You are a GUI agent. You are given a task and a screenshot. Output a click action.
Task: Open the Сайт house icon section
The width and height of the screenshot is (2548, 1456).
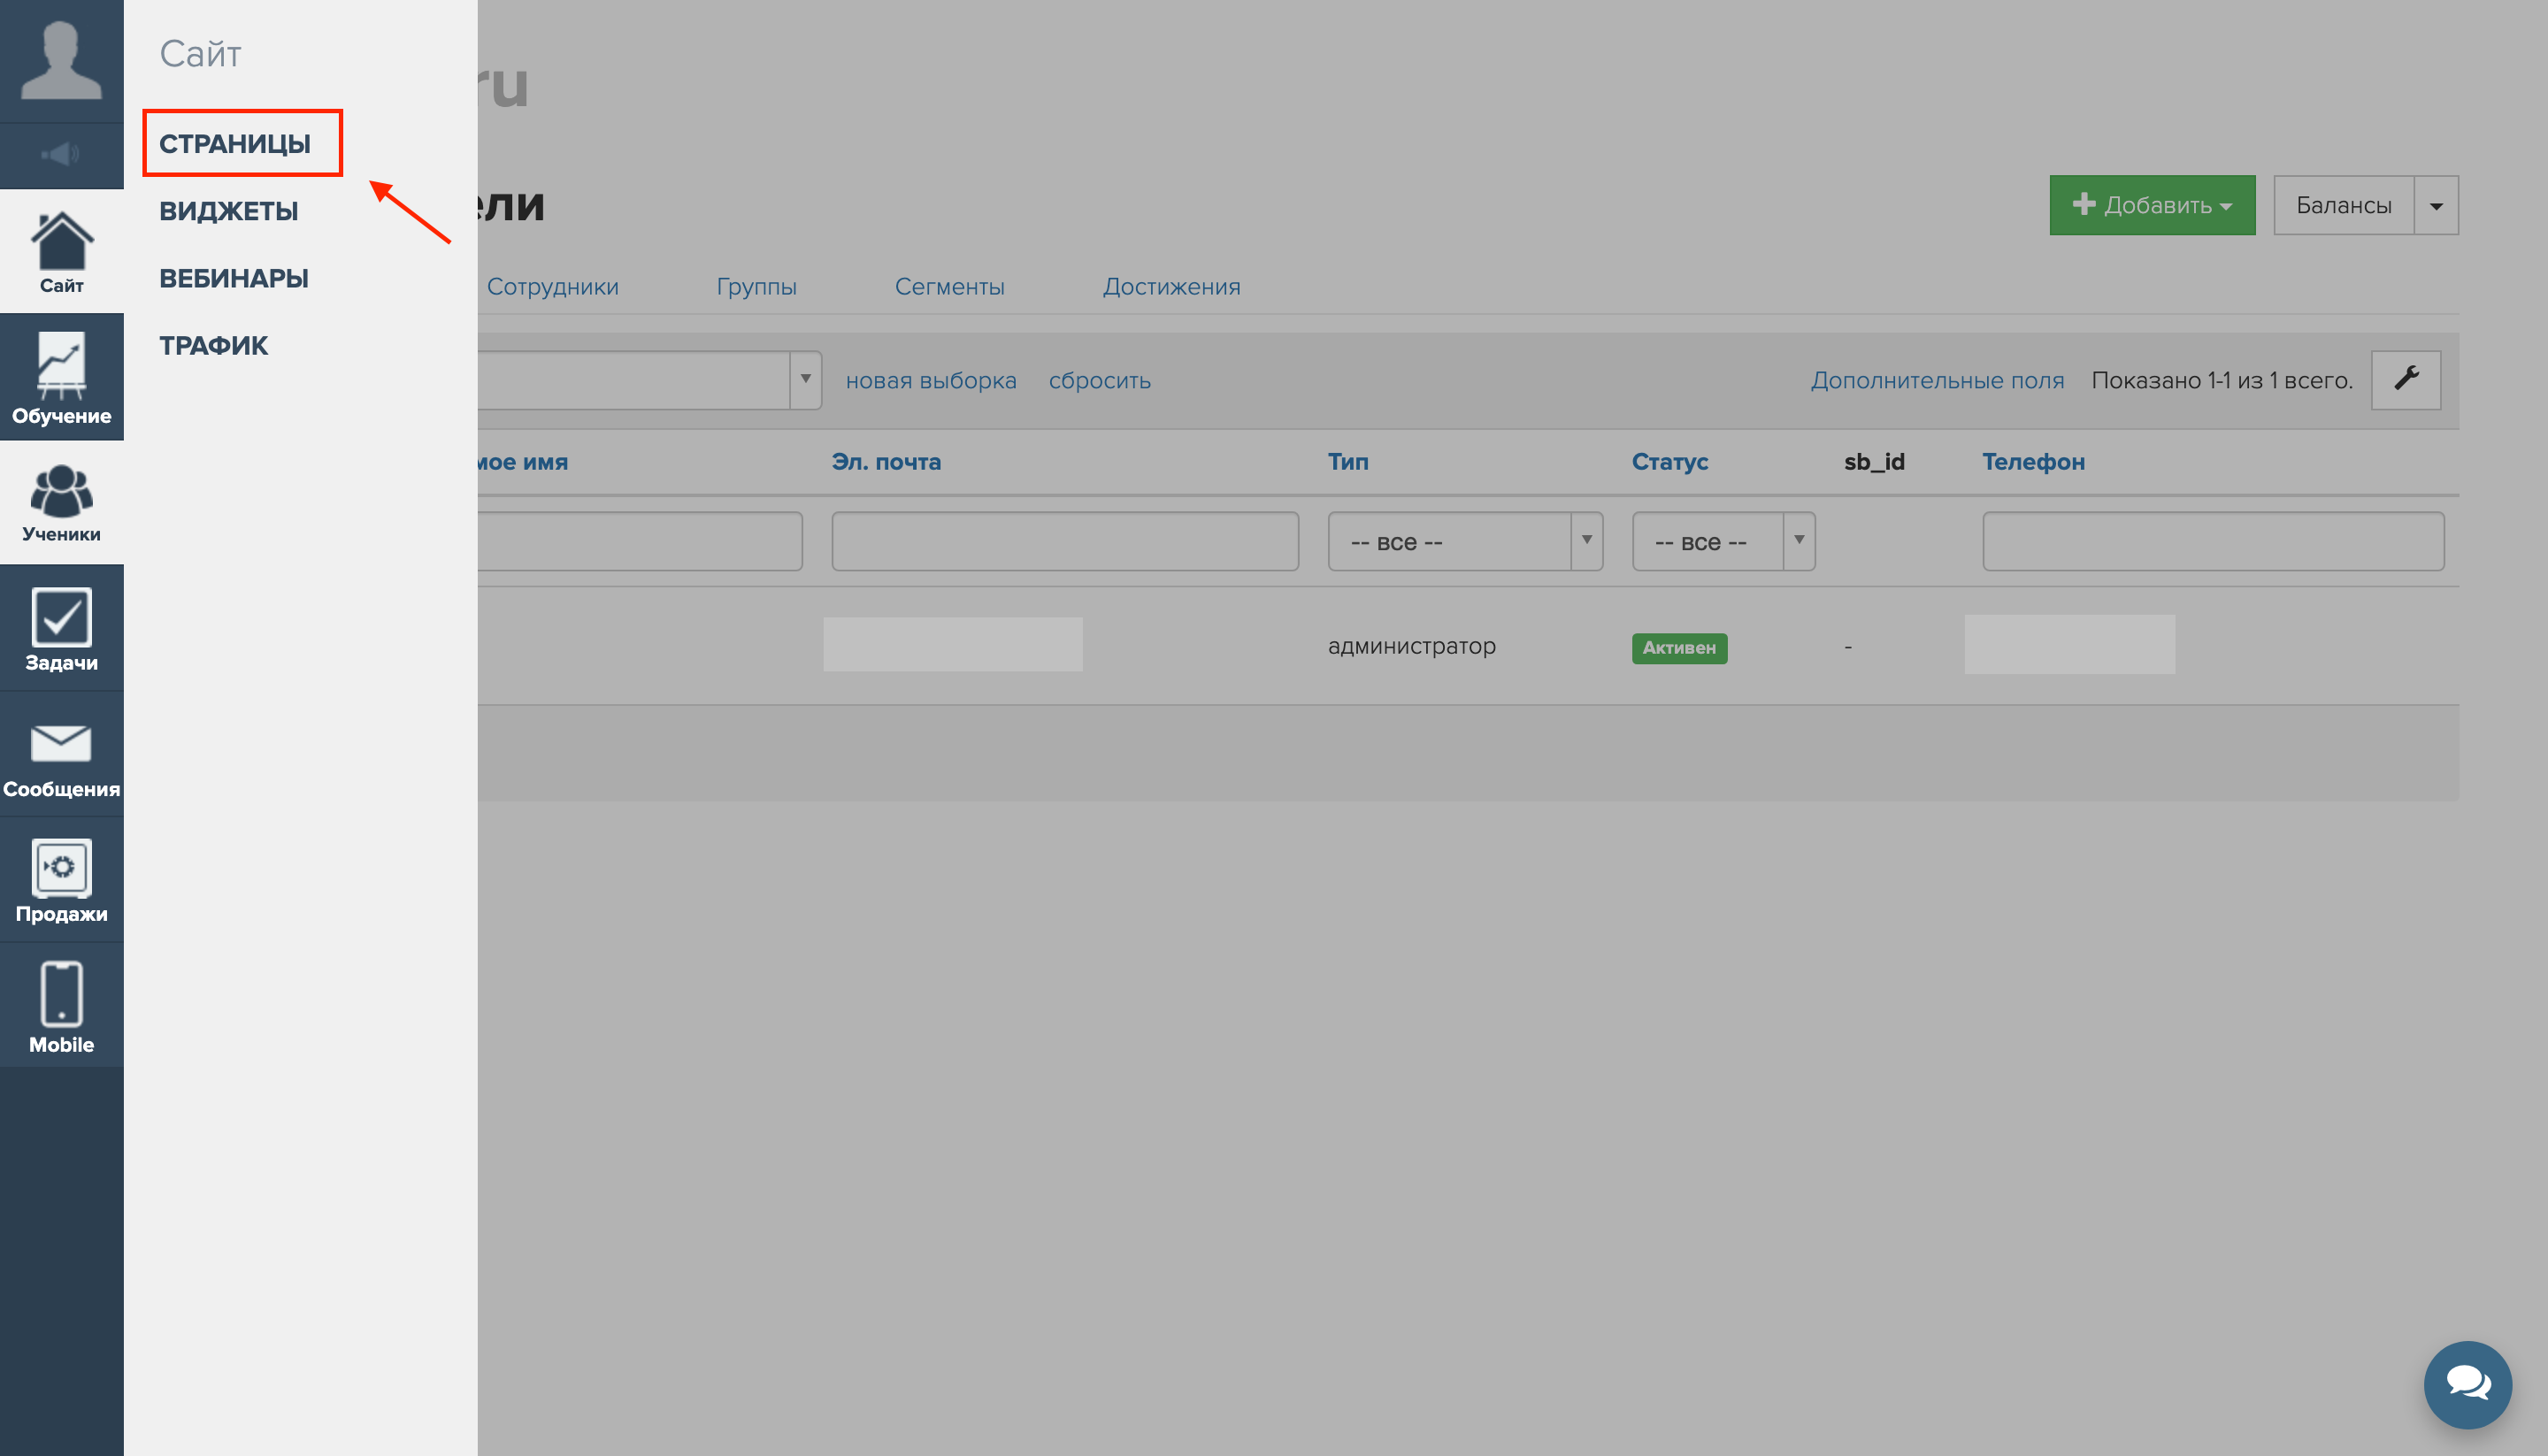pyautogui.click(x=61, y=252)
